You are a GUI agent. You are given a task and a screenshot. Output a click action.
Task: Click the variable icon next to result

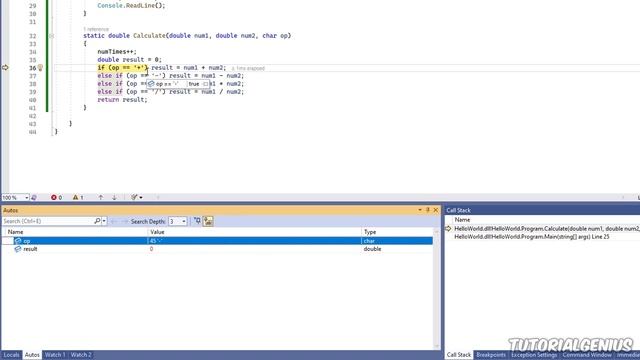point(18,249)
